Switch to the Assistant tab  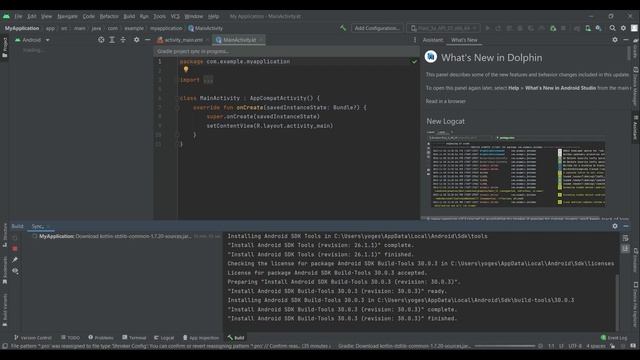(433, 40)
